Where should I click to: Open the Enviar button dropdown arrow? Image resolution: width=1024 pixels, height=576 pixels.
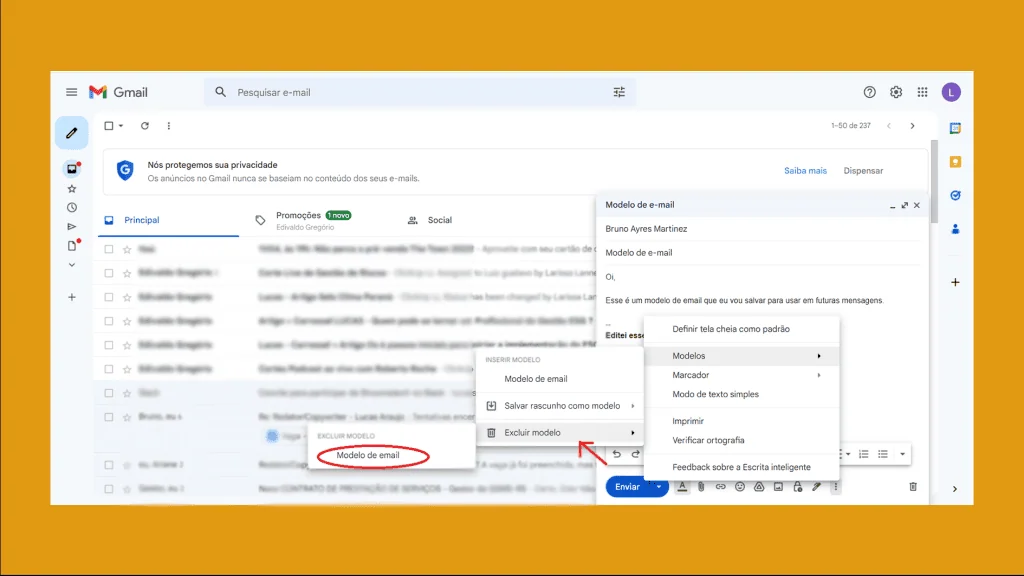659,487
